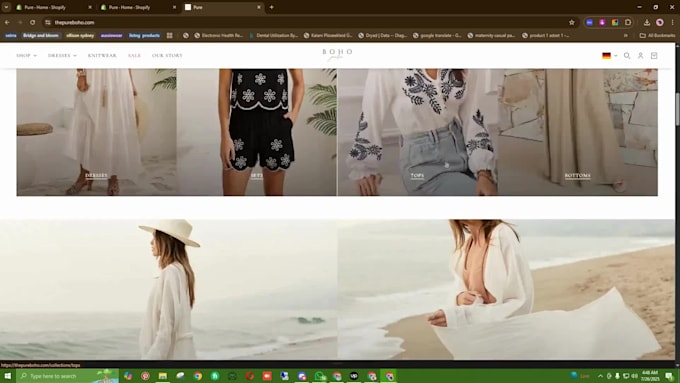Close the first Pure - Home - Shopify tab
Image resolution: width=680 pixels, height=383 pixels.
click(x=90, y=7)
